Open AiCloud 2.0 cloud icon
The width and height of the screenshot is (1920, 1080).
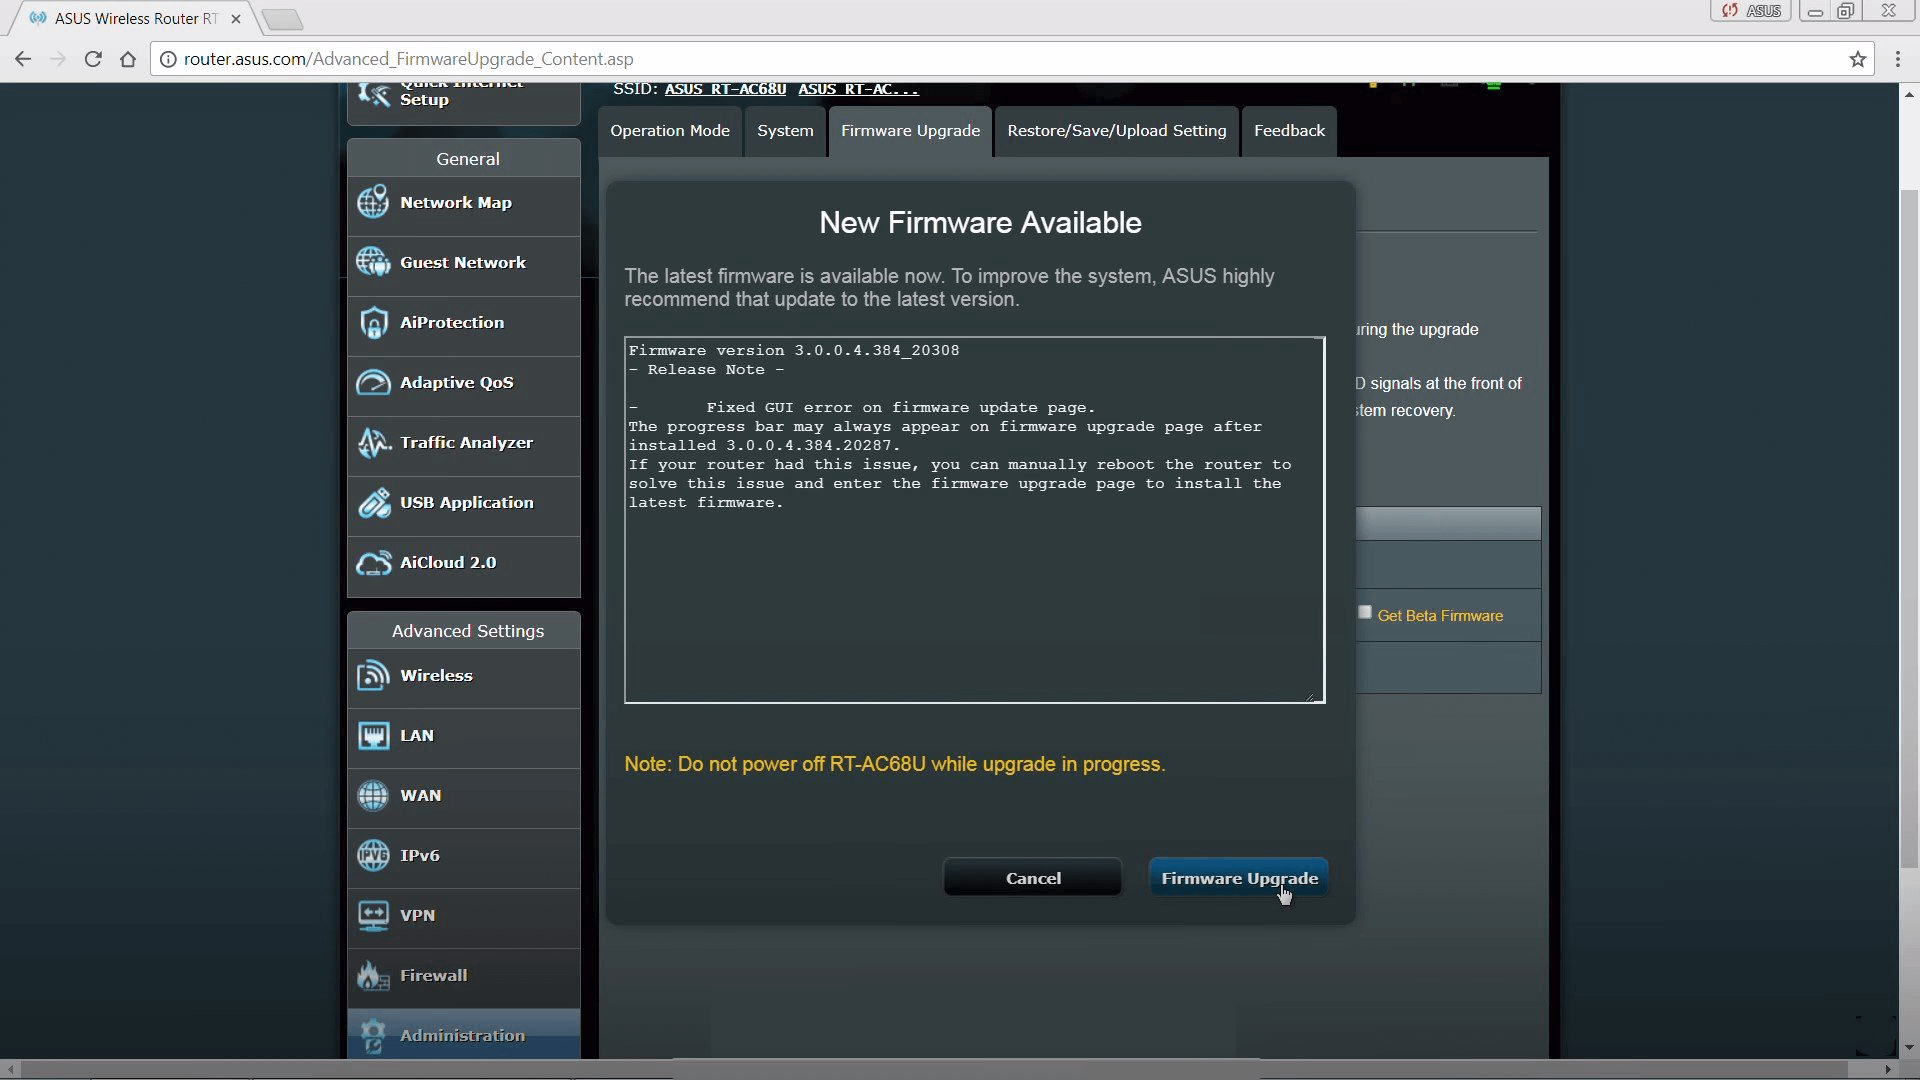click(373, 562)
